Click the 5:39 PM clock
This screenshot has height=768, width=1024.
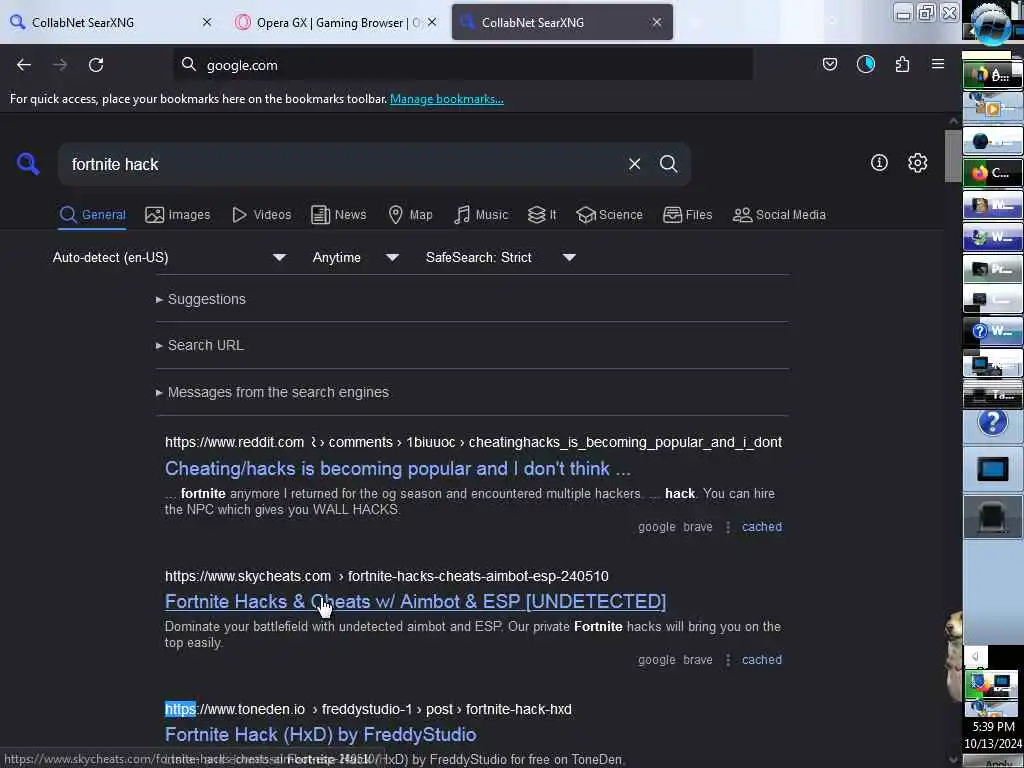[x=993, y=726]
